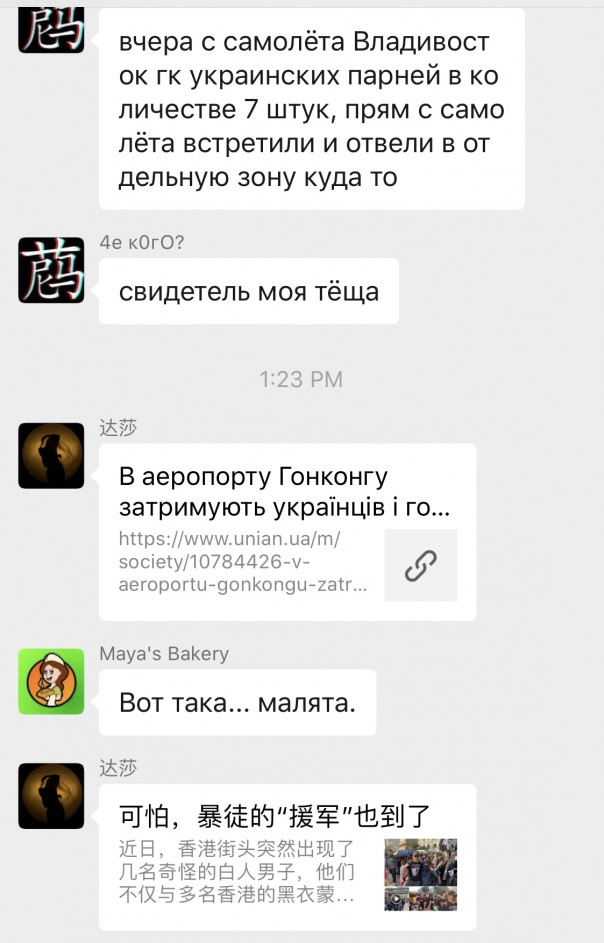
Task: Open 达莎's avatar beside the unian link
Action: coord(51,455)
